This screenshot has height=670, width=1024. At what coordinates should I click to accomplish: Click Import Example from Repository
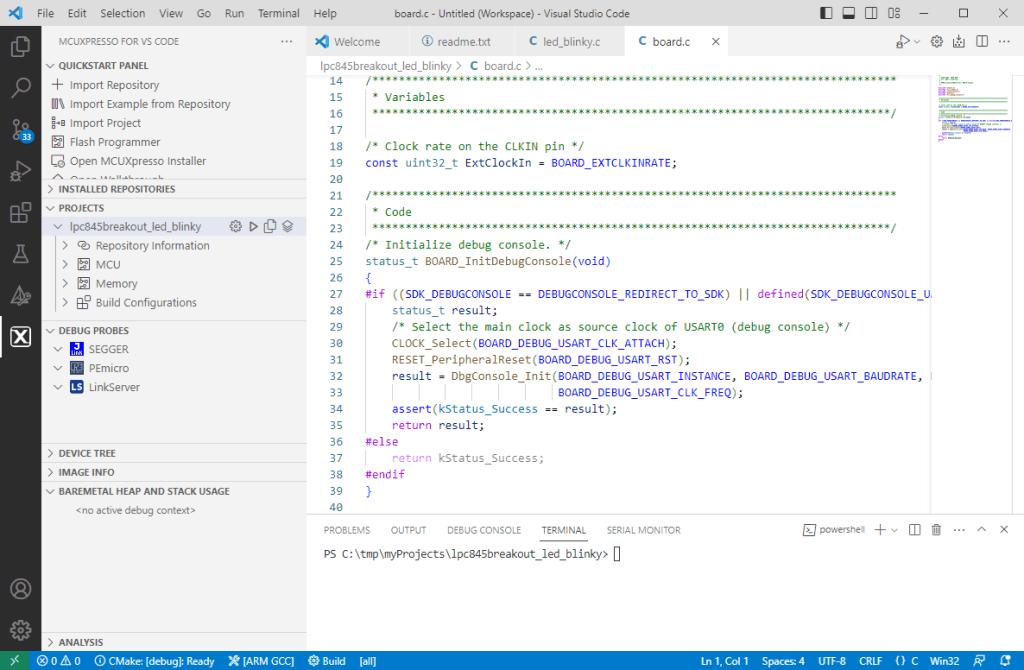tap(150, 104)
